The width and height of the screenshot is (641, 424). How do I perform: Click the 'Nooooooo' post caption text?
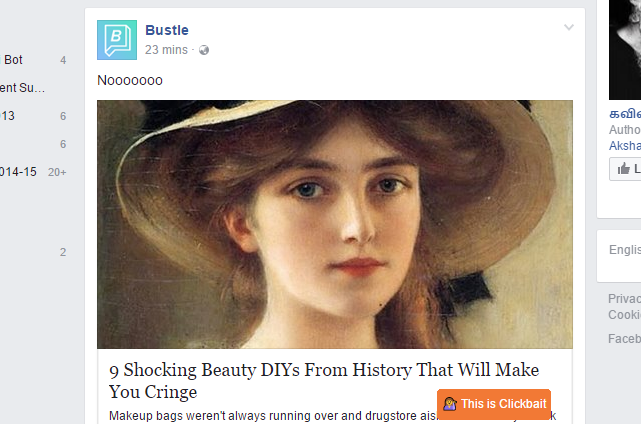(130, 80)
